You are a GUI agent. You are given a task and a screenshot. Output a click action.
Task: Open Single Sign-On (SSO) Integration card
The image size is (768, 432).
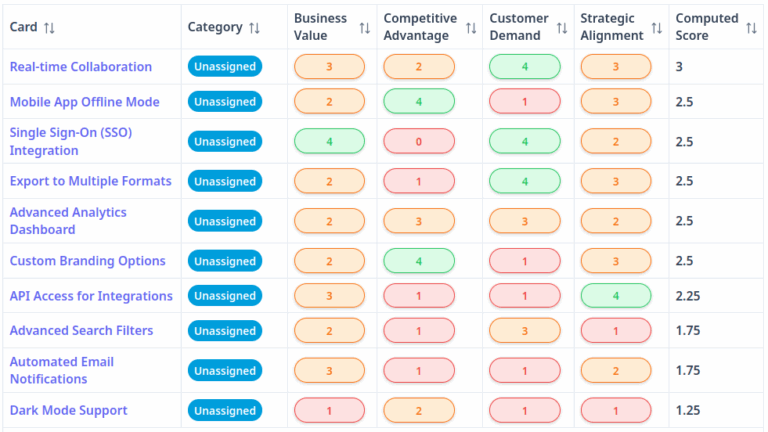[x=71, y=141]
